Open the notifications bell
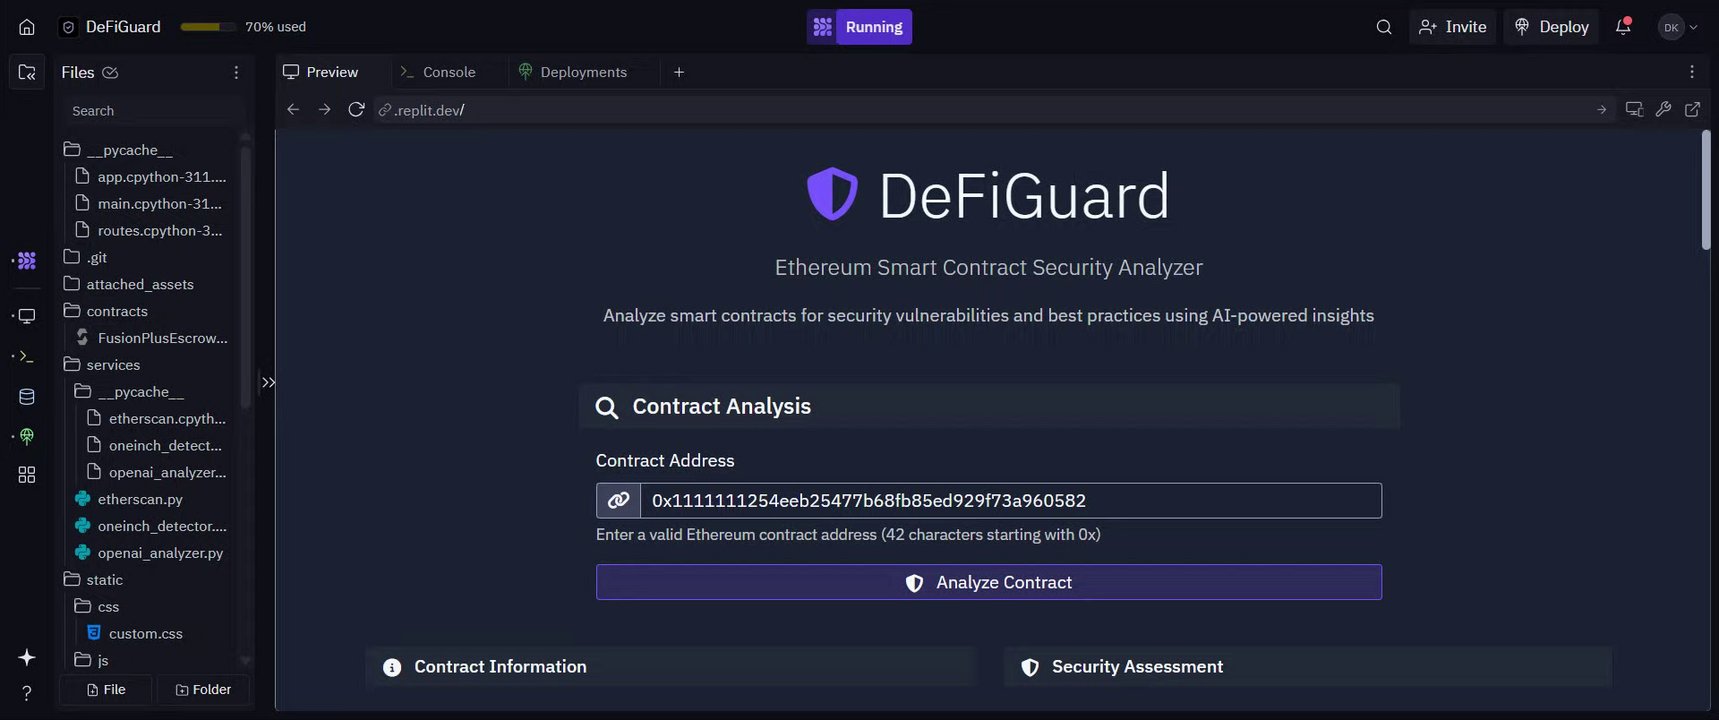1719x720 pixels. click(x=1623, y=27)
